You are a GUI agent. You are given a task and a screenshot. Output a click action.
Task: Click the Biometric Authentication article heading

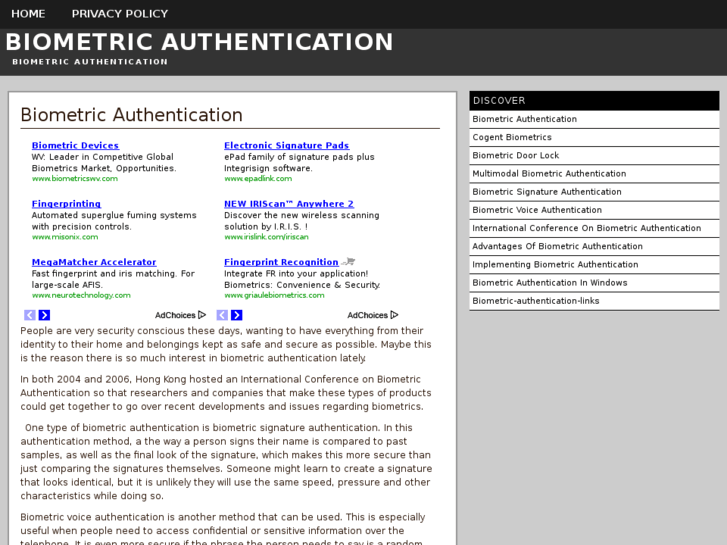(x=132, y=115)
